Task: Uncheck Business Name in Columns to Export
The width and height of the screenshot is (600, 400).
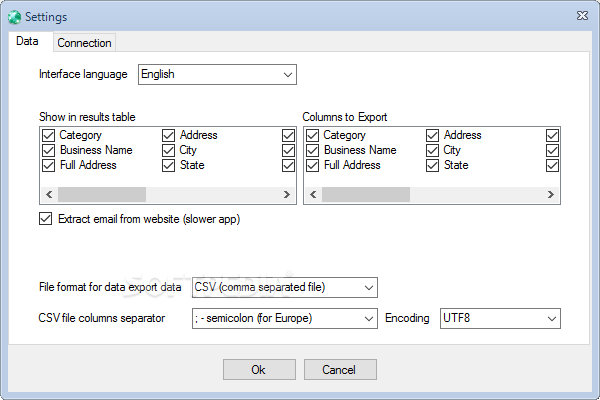Action: pyautogui.click(x=313, y=150)
